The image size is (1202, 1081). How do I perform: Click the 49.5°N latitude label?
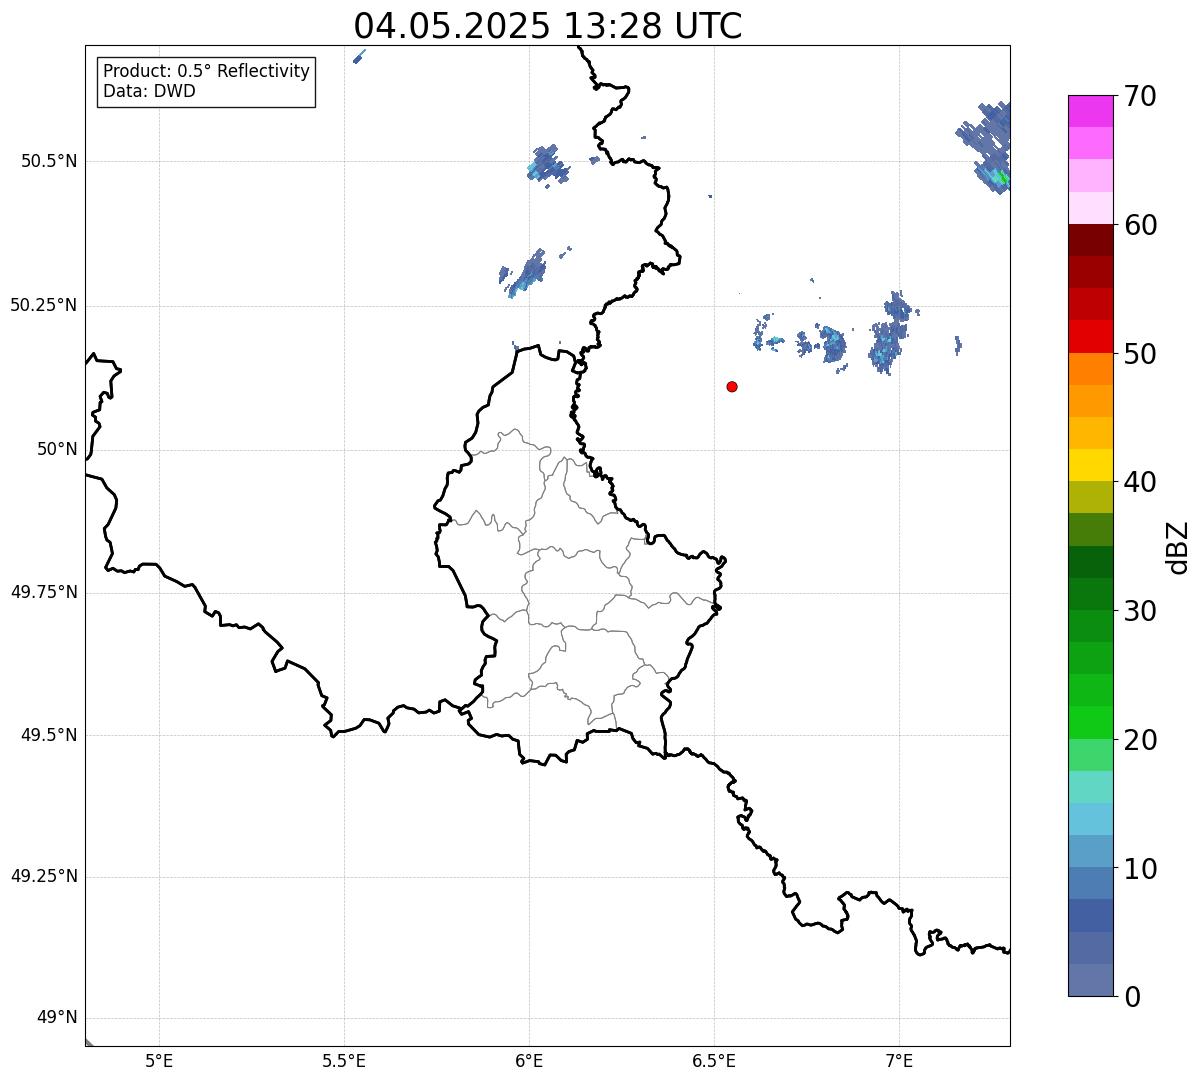click(x=48, y=735)
